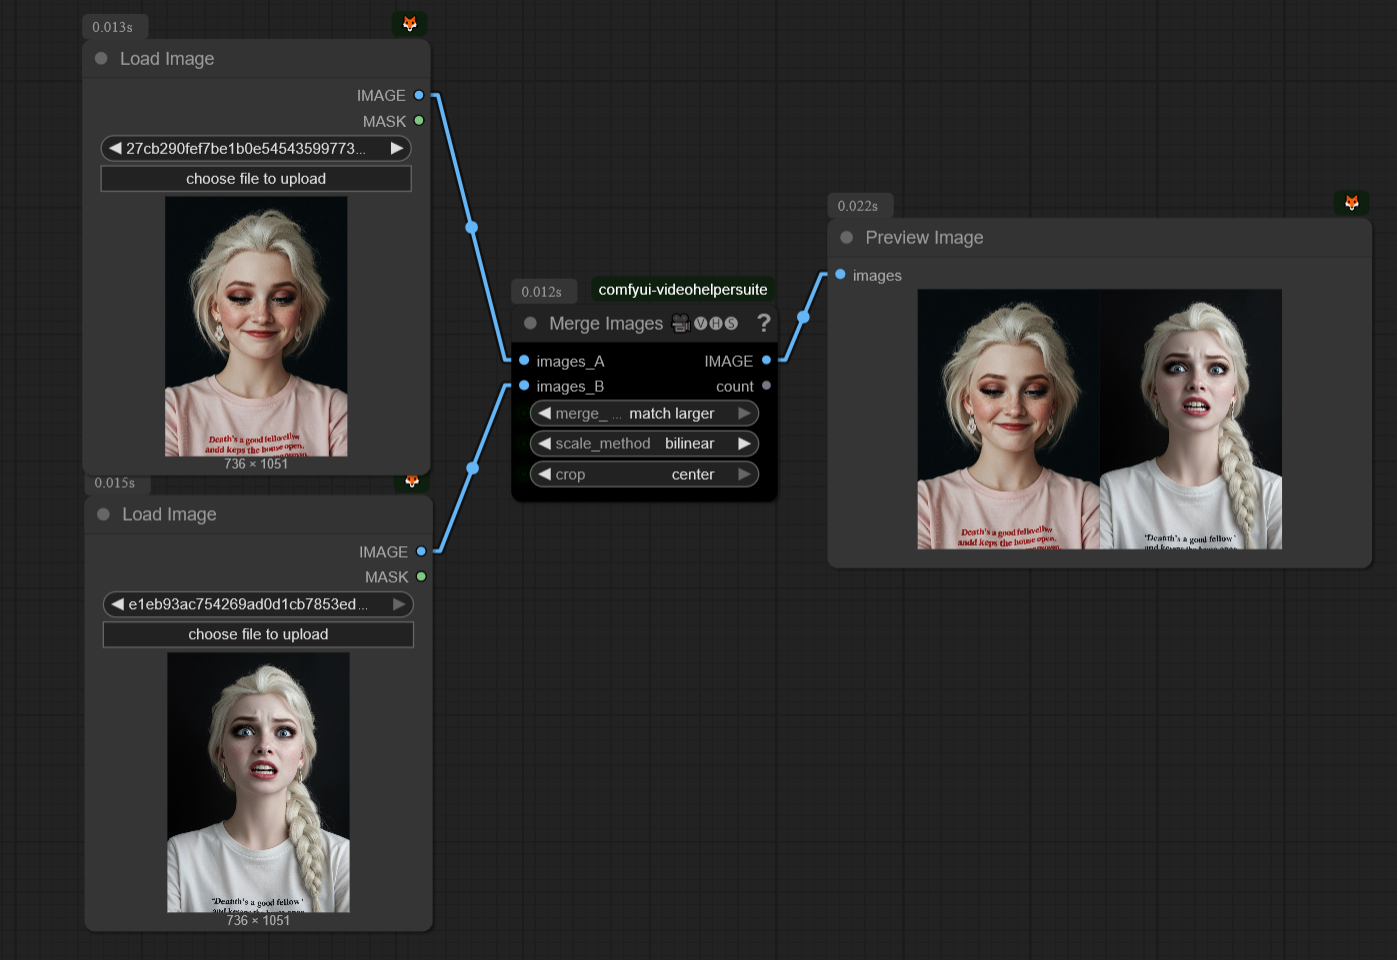This screenshot has height=960, width=1397.
Task: Click the bottom Load Image node title
Action: coord(169,514)
